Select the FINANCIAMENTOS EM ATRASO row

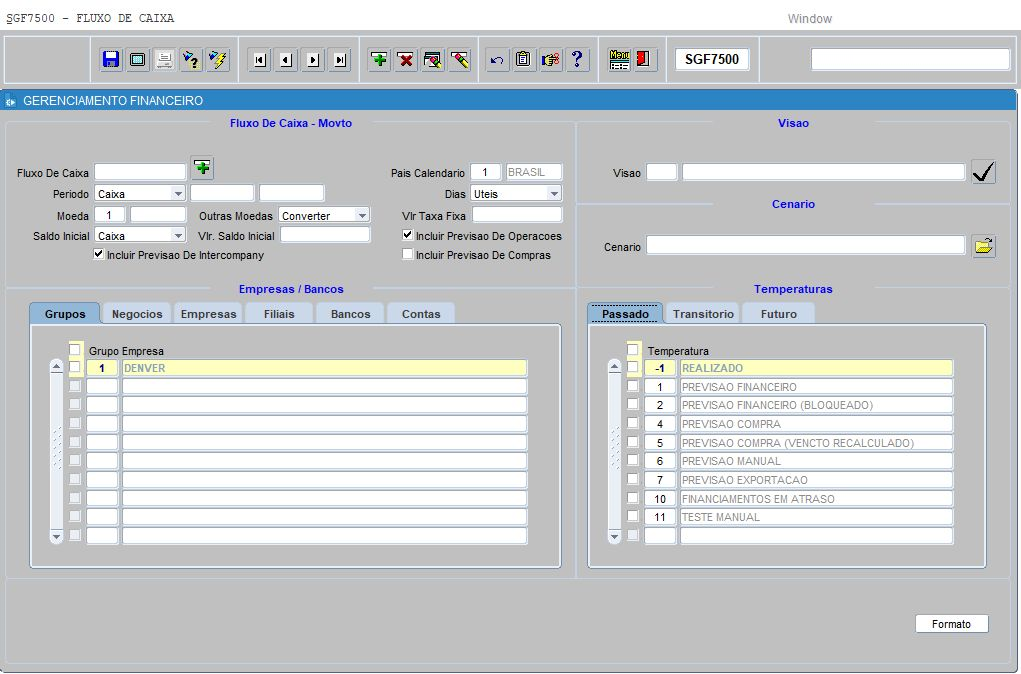pyautogui.click(x=816, y=499)
